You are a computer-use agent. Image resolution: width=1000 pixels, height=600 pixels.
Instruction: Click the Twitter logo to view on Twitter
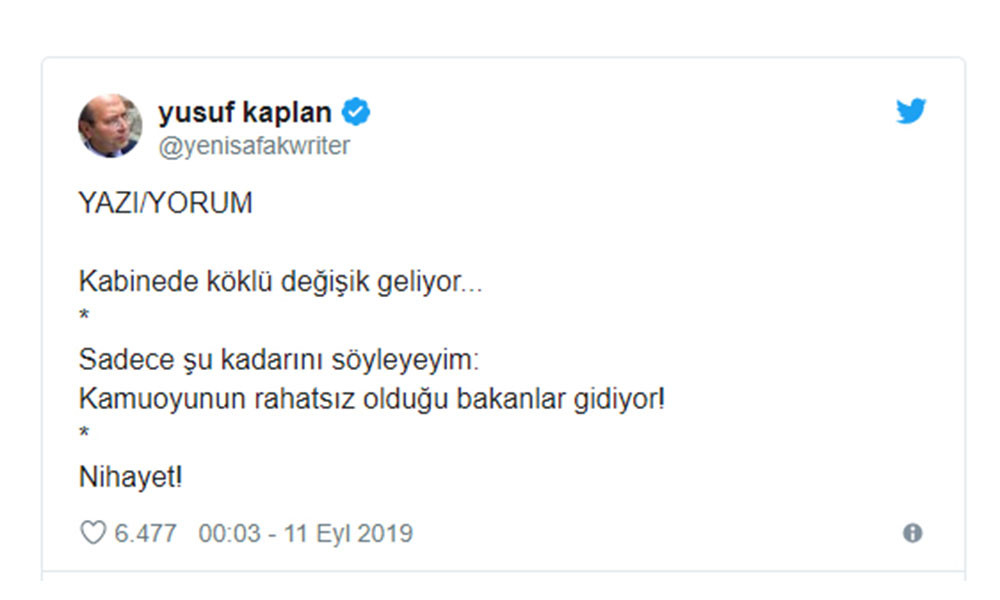911,112
